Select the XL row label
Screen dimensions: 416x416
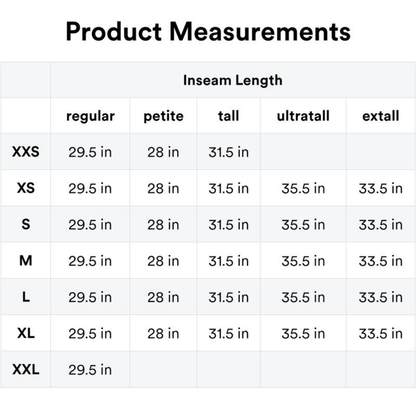coord(26,333)
